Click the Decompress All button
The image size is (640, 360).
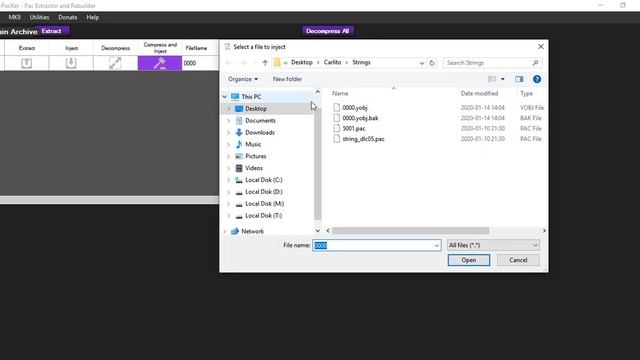pos(327,31)
